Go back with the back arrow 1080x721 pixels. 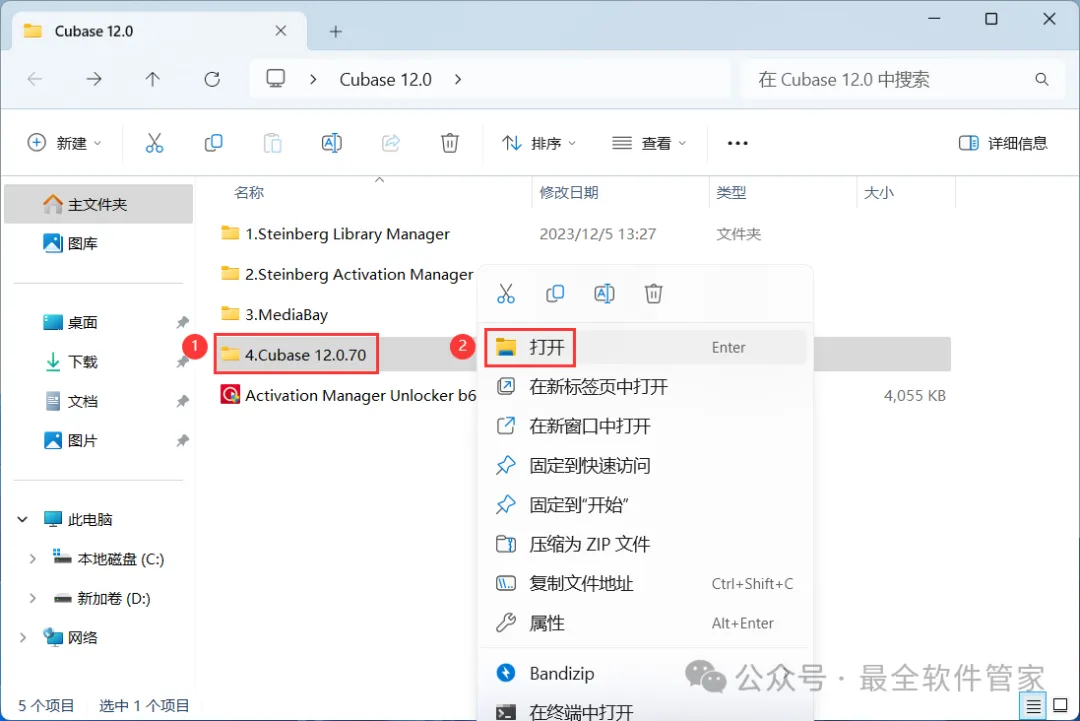[35, 80]
